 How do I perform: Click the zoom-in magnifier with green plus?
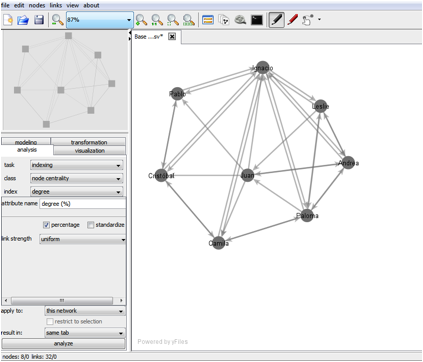[141, 20]
